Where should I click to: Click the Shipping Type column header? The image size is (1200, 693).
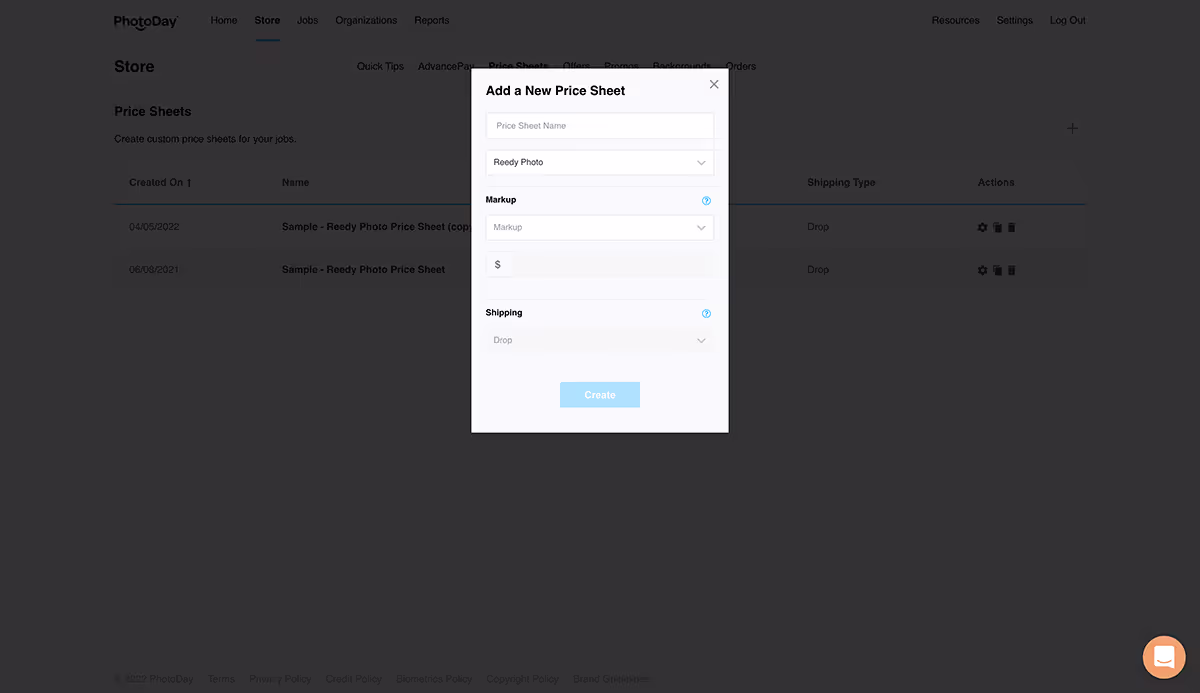(x=841, y=183)
